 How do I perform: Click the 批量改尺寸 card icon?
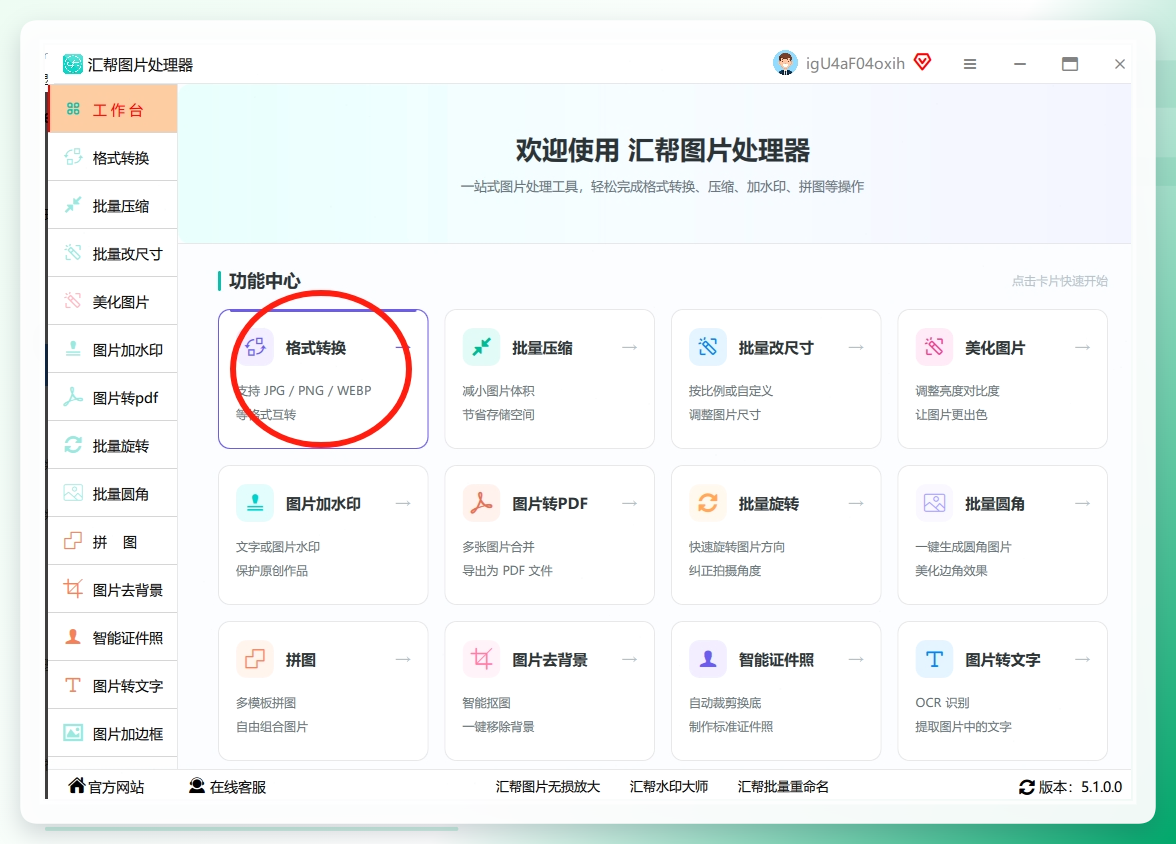tap(708, 347)
